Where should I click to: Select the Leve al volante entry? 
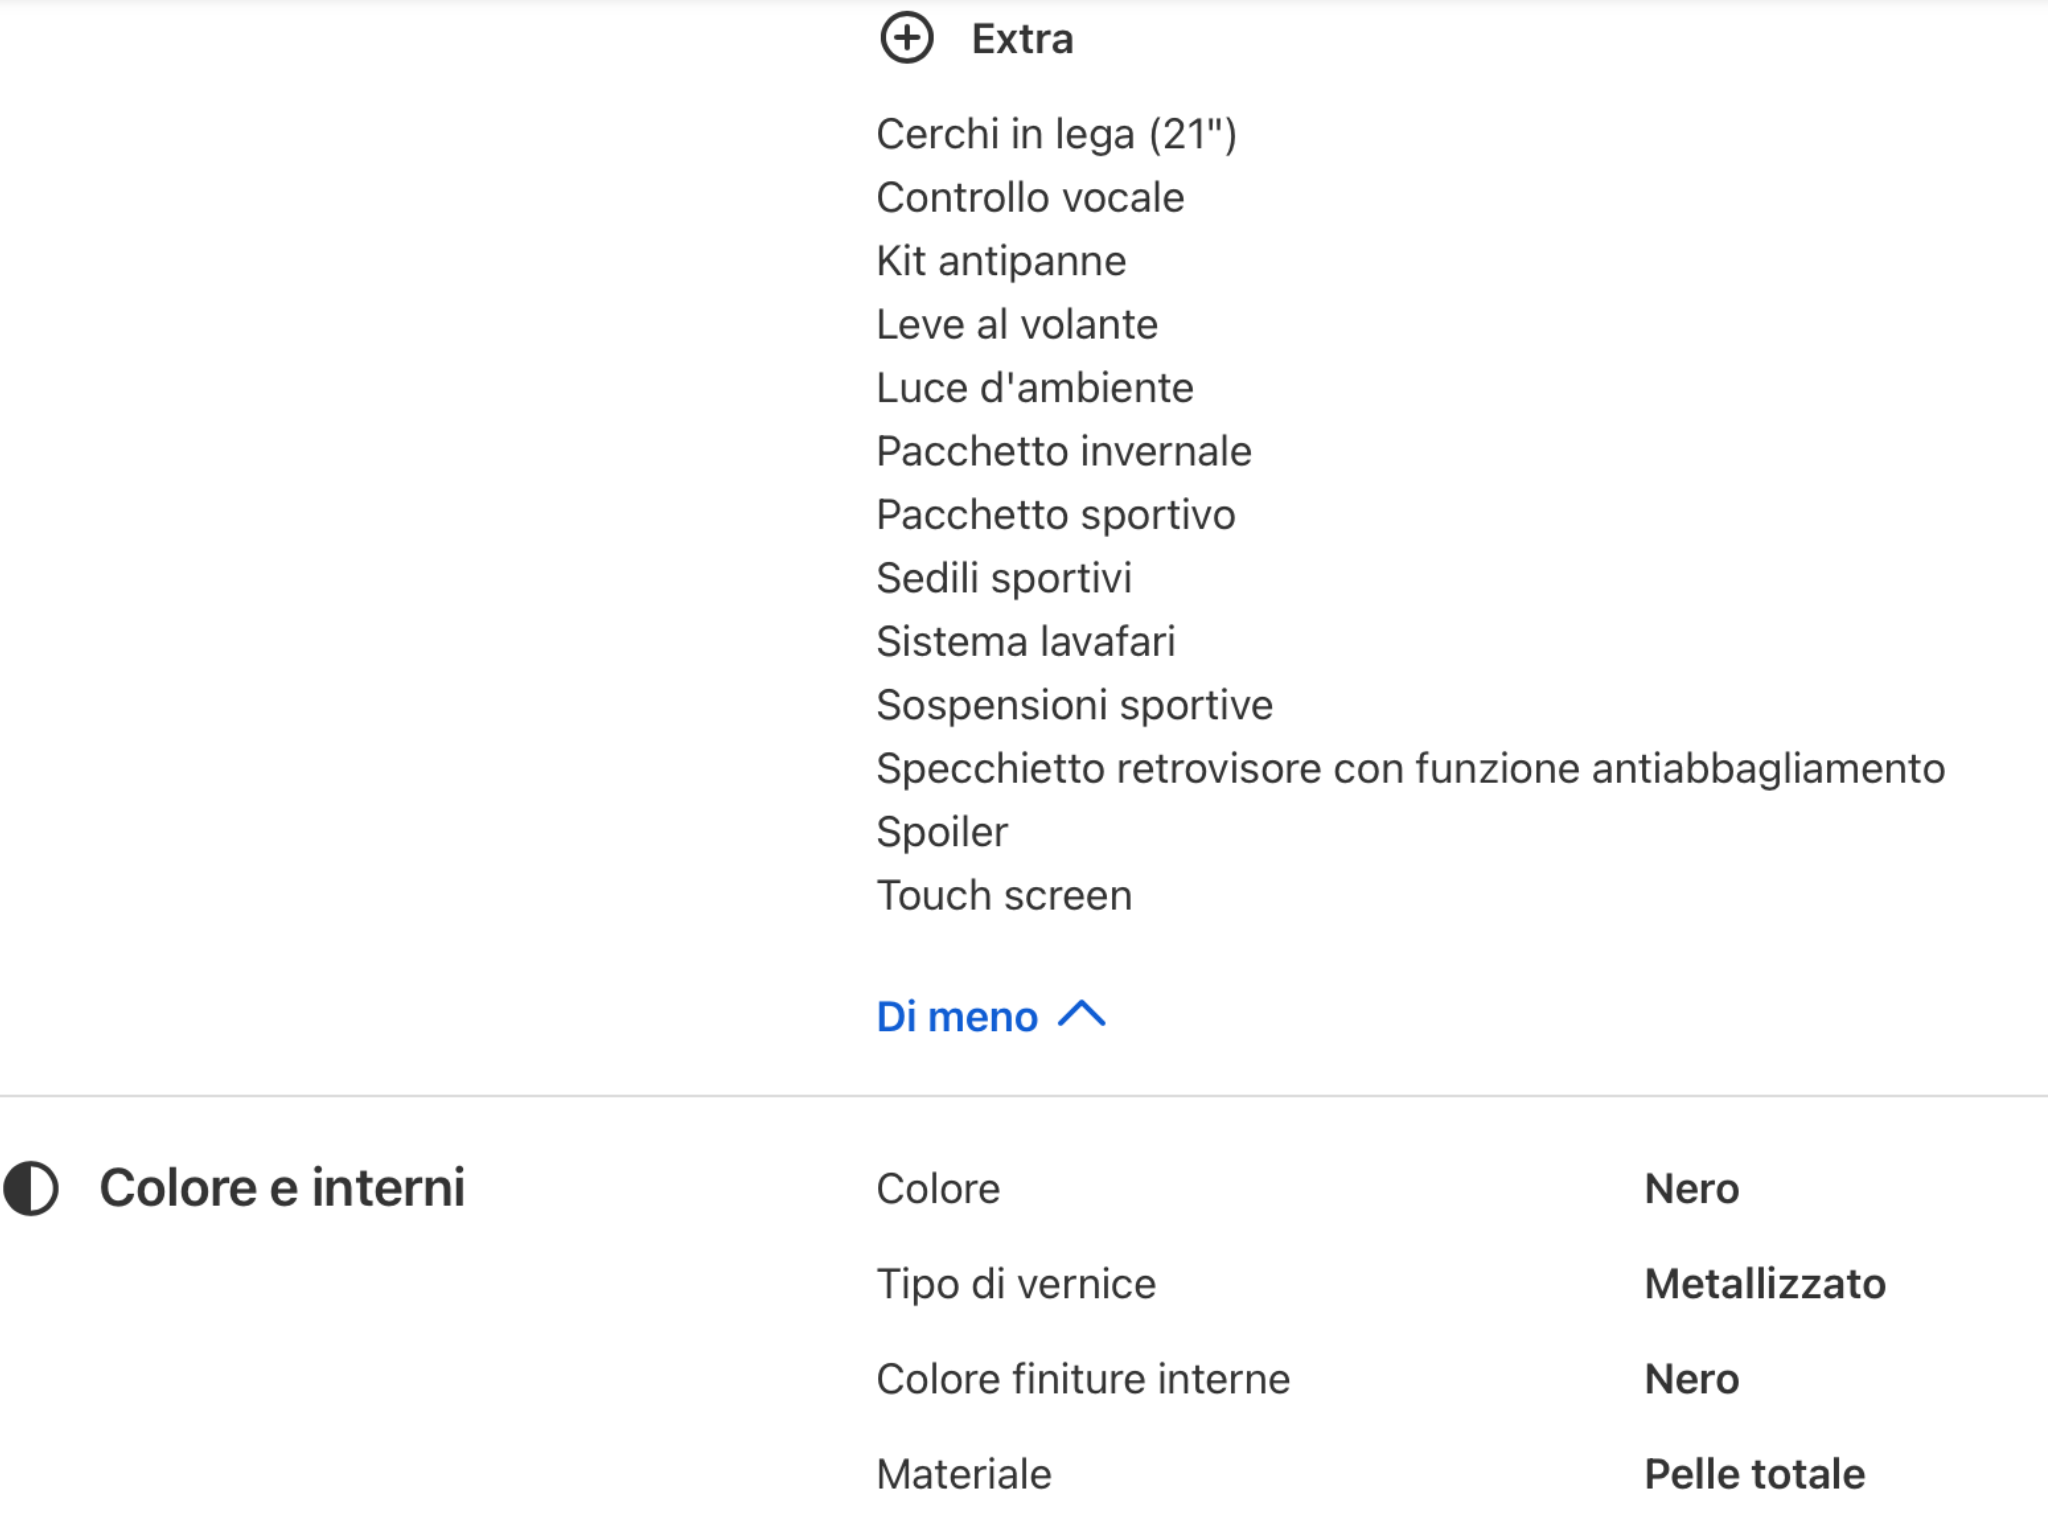[x=1017, y=325]
